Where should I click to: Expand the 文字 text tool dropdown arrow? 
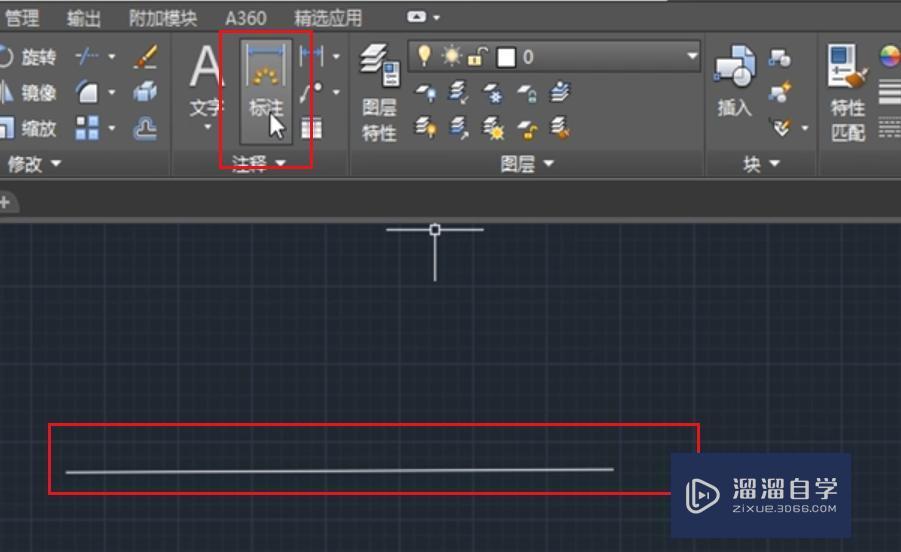207,127
